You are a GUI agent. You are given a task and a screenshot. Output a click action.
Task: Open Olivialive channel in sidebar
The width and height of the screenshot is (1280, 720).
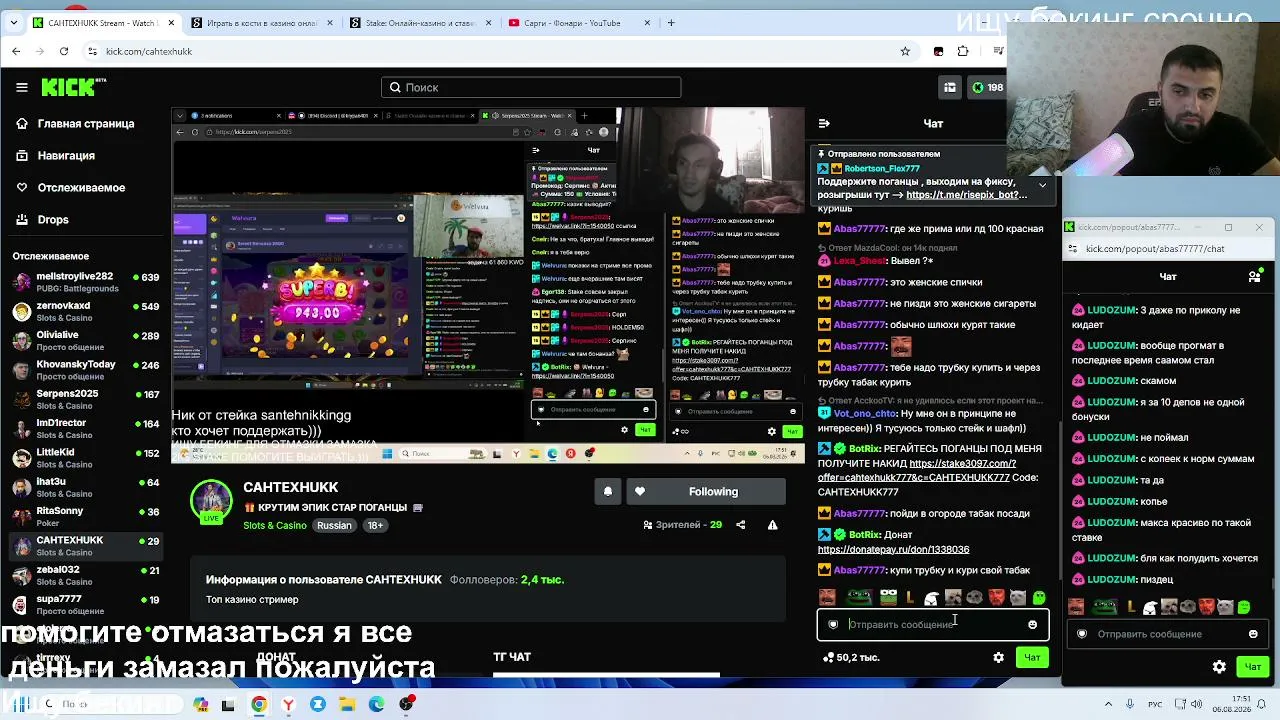[85, 340]
